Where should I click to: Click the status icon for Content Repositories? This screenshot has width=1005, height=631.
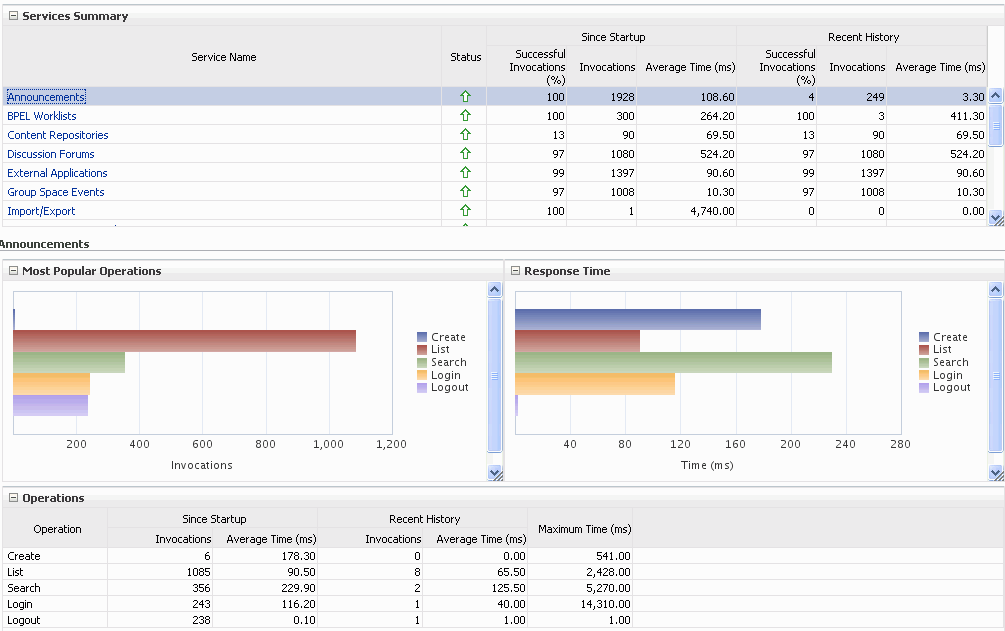point(464,134)
